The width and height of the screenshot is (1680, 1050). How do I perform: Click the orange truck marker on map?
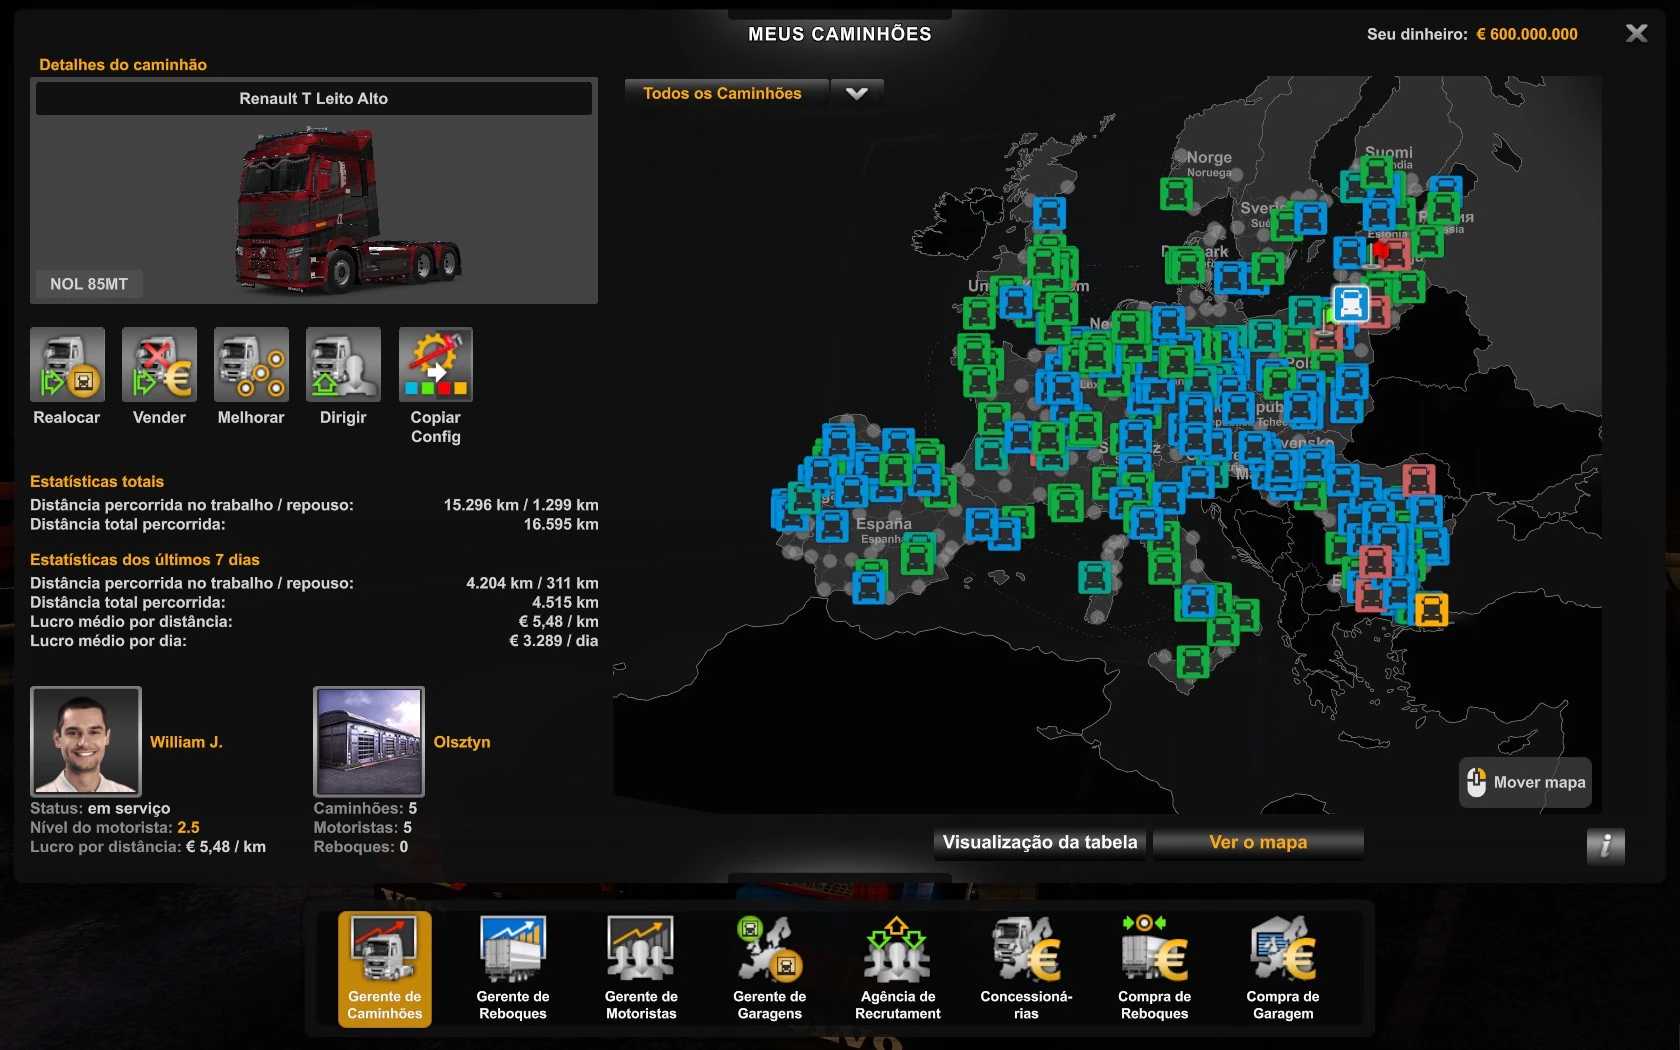1431,608
